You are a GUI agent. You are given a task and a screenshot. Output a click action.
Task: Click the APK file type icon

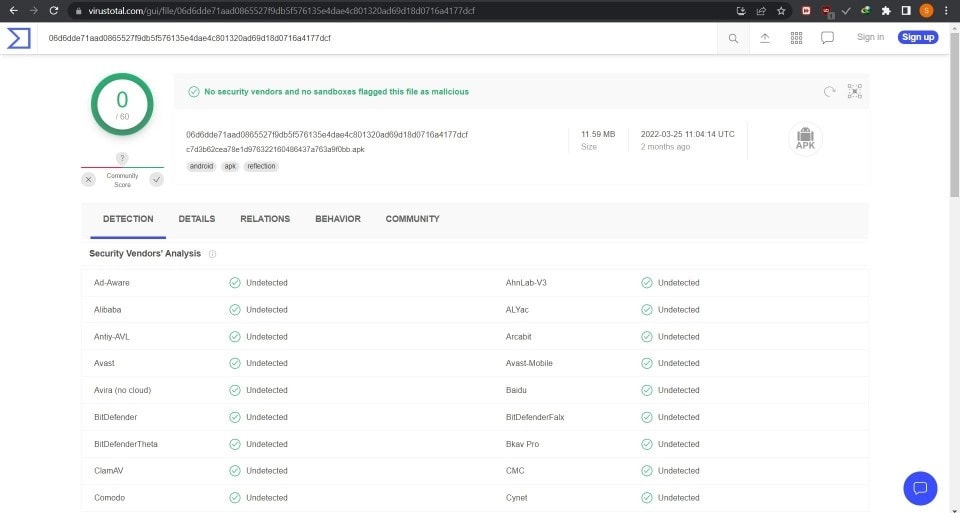pyautogui.click(x=805, y=139)
